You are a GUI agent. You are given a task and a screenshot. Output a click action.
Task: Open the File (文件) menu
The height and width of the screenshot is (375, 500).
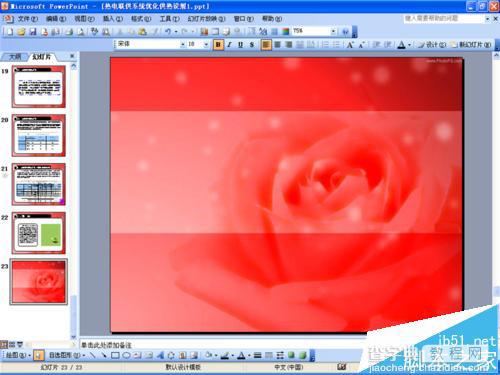[x=27, y=19]
